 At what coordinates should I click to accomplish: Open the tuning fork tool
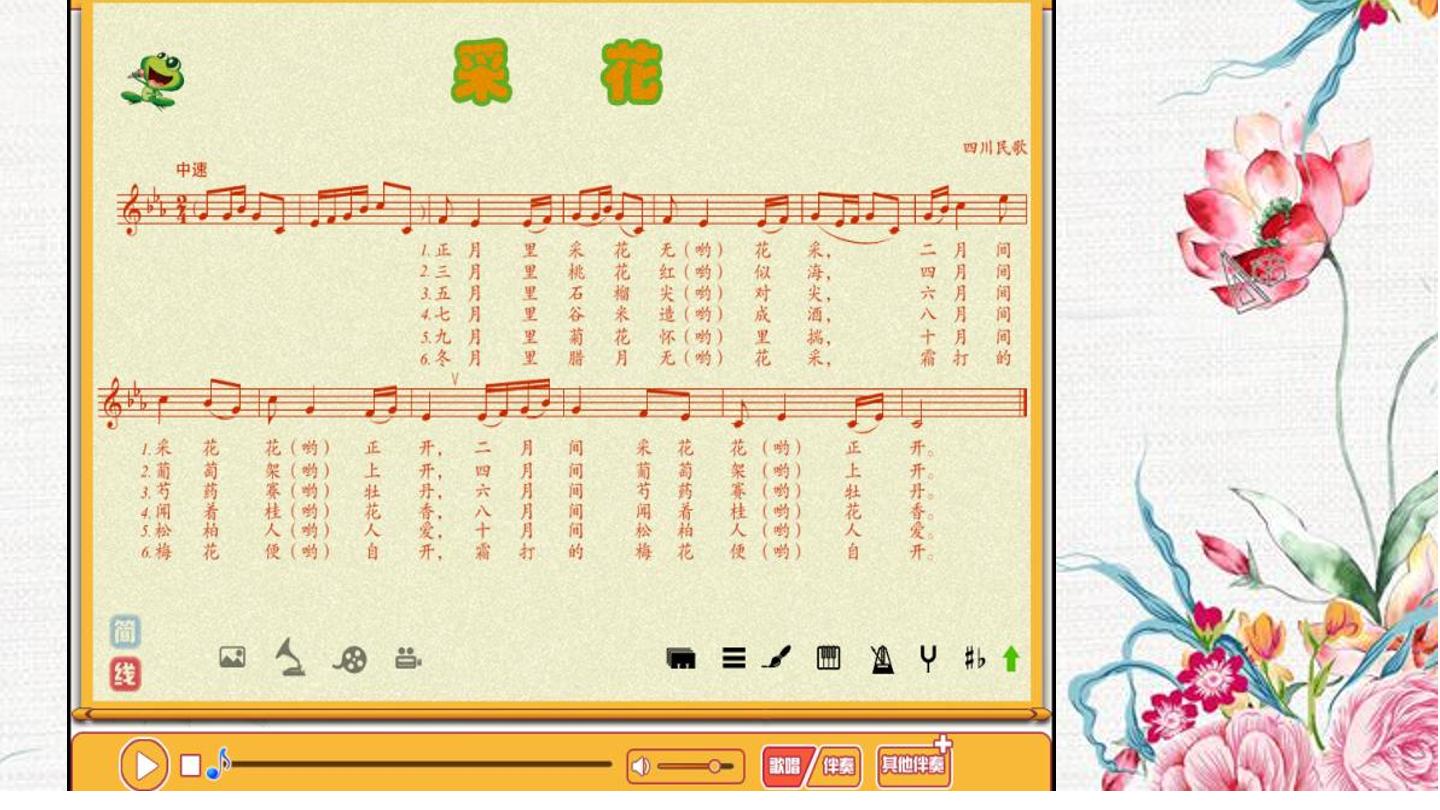928,658
